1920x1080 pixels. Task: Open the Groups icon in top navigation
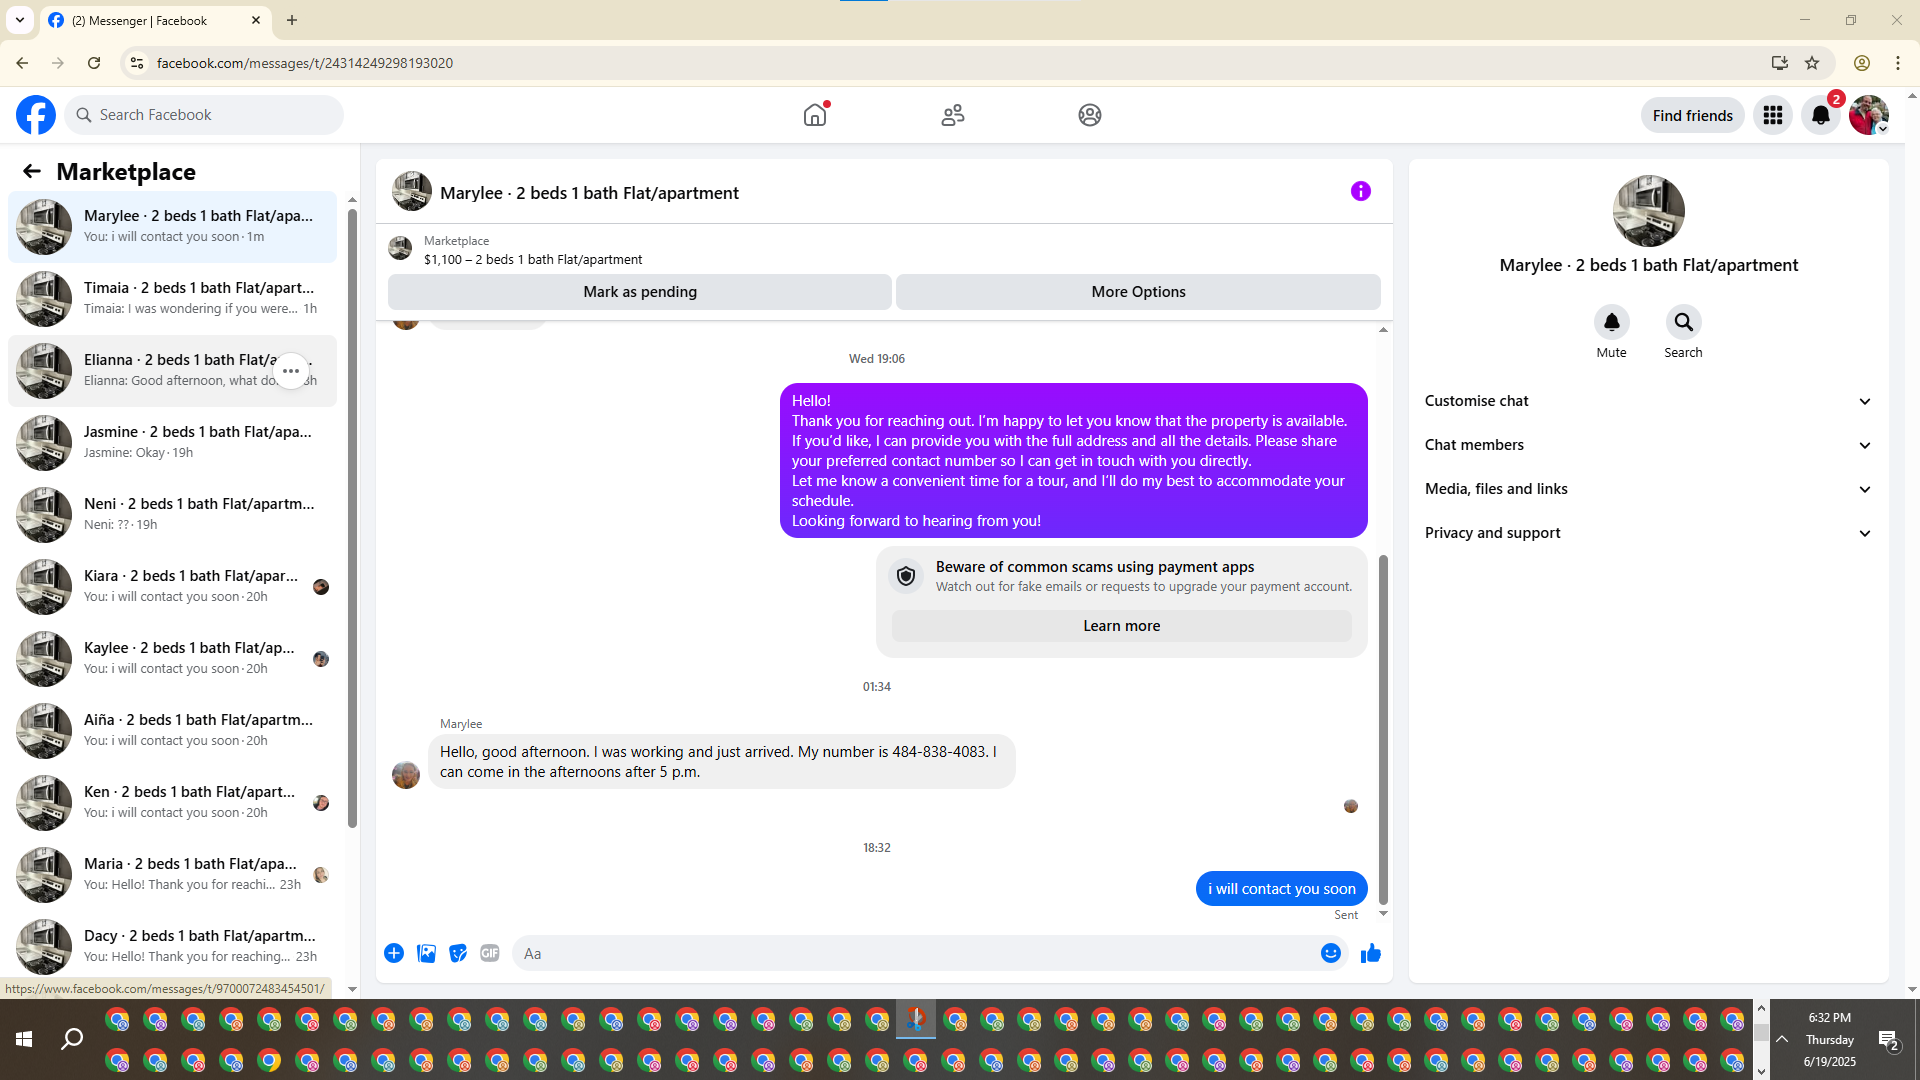[x=1090, y=115]
